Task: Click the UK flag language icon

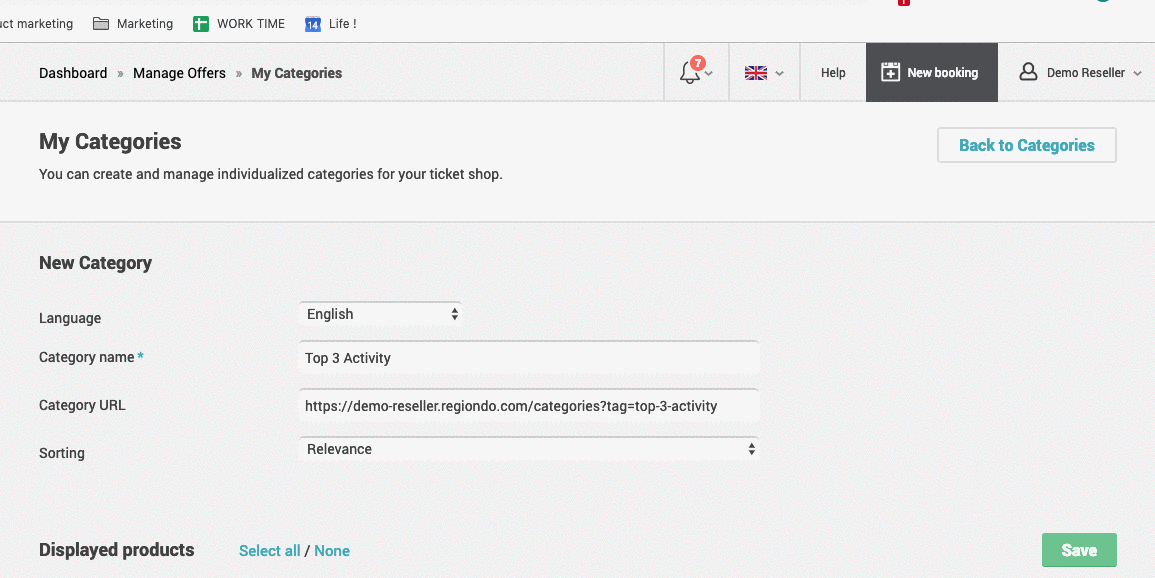Action: click(x=756, y=73)
